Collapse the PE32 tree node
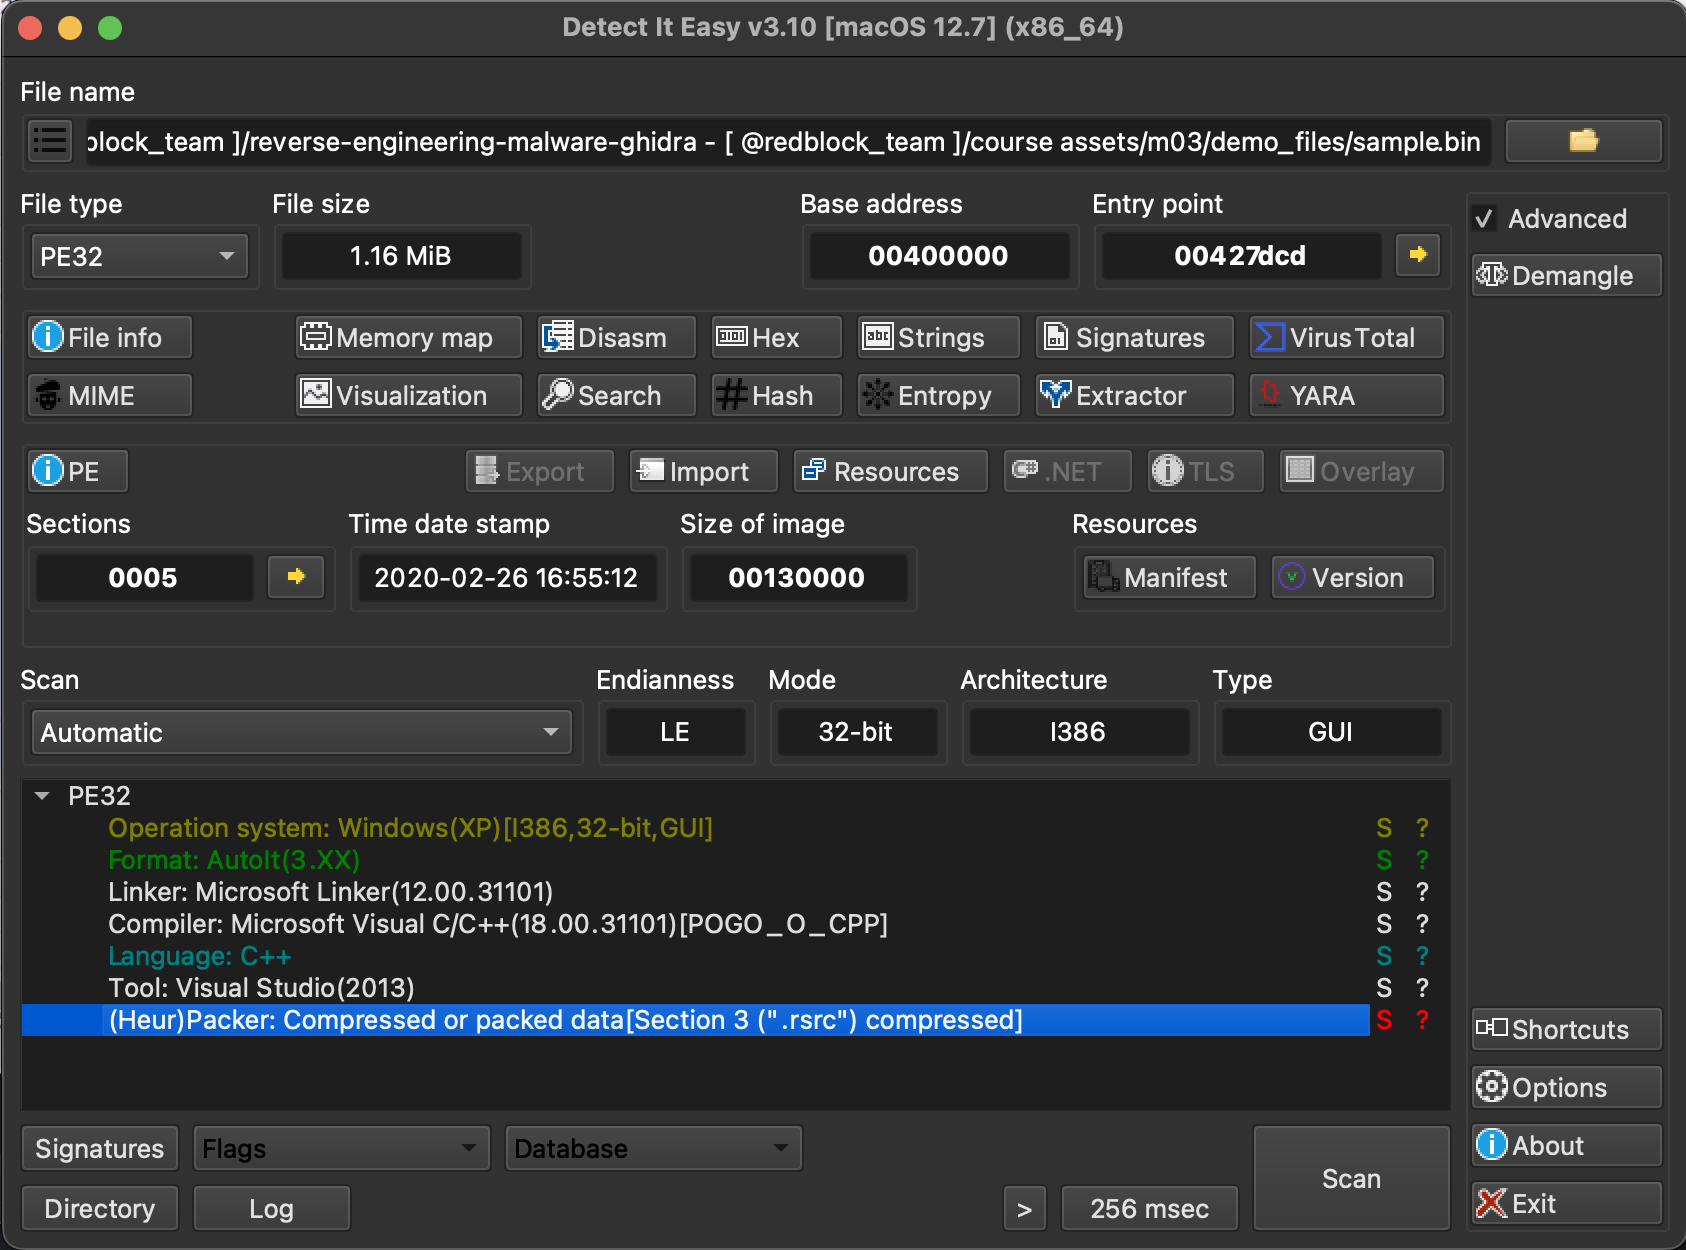 coord(42,796)
